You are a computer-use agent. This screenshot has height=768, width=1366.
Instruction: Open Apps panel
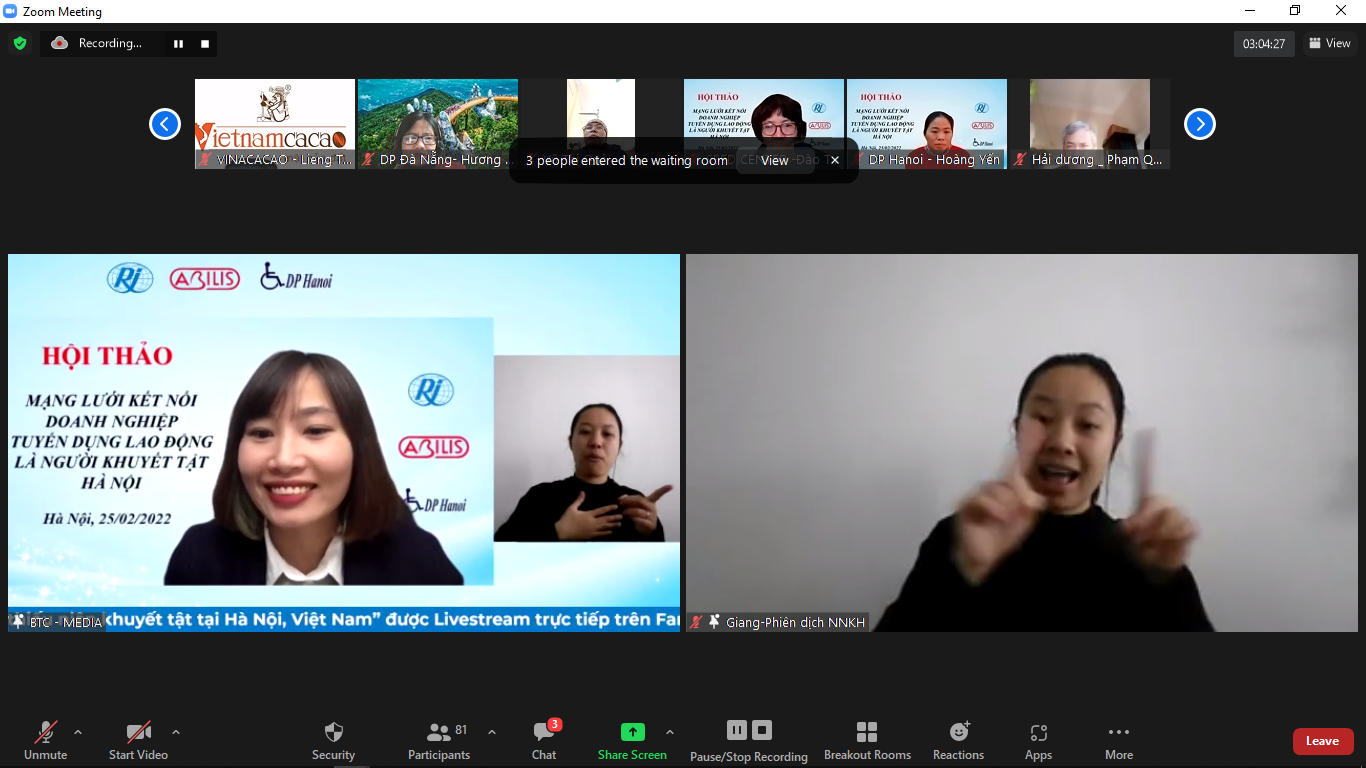pos(1038,741)
